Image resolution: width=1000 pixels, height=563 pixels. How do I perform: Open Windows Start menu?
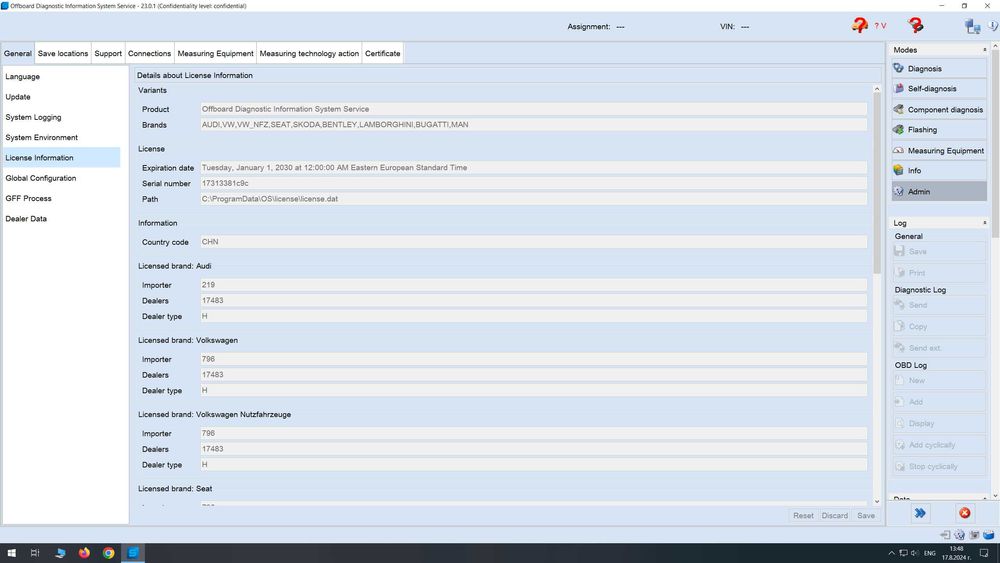11,553
